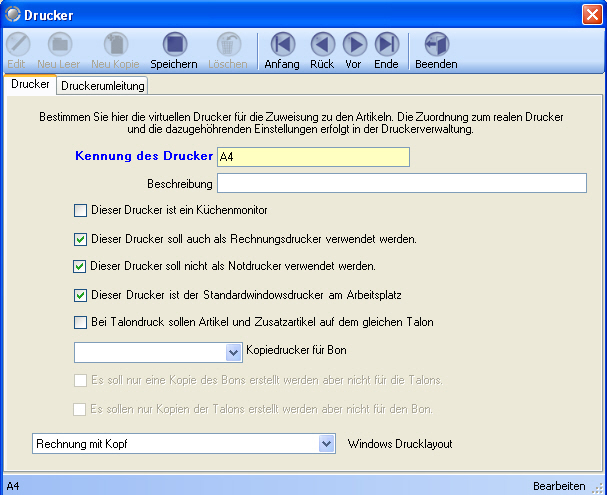The height and width of the screenshot is (495, 607).
Task: Click the Beschreibung text field
Action: [x=401, y=183]
